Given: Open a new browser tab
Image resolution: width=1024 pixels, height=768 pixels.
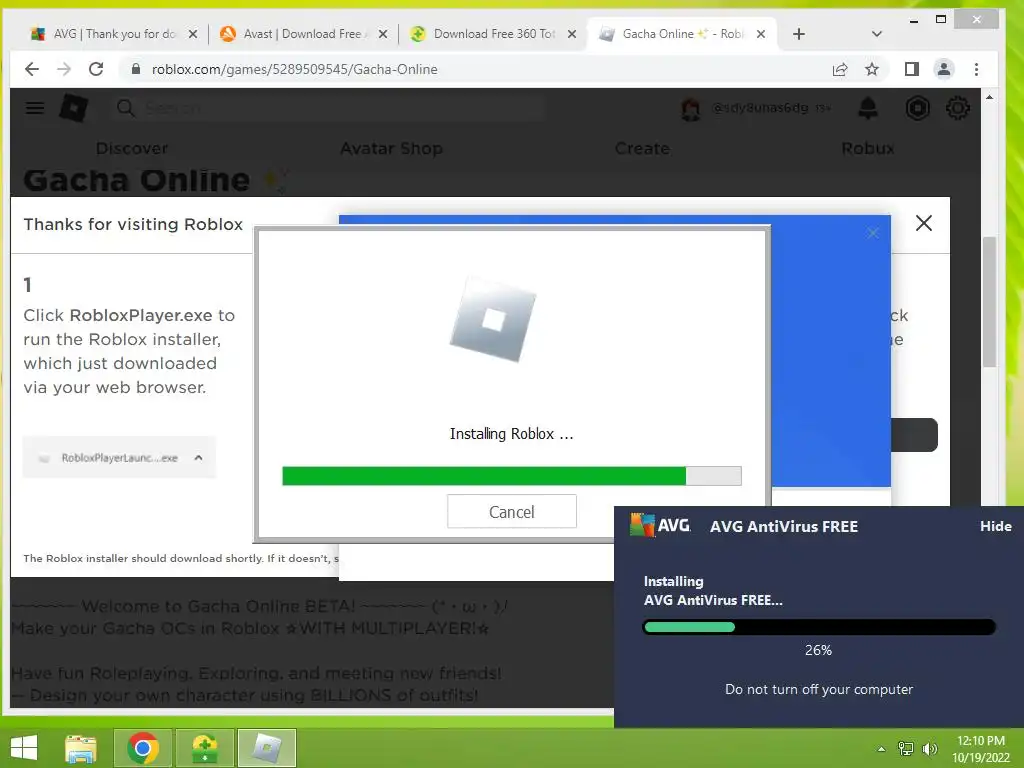Looking at the screenshot, I should tap(799, 34).
